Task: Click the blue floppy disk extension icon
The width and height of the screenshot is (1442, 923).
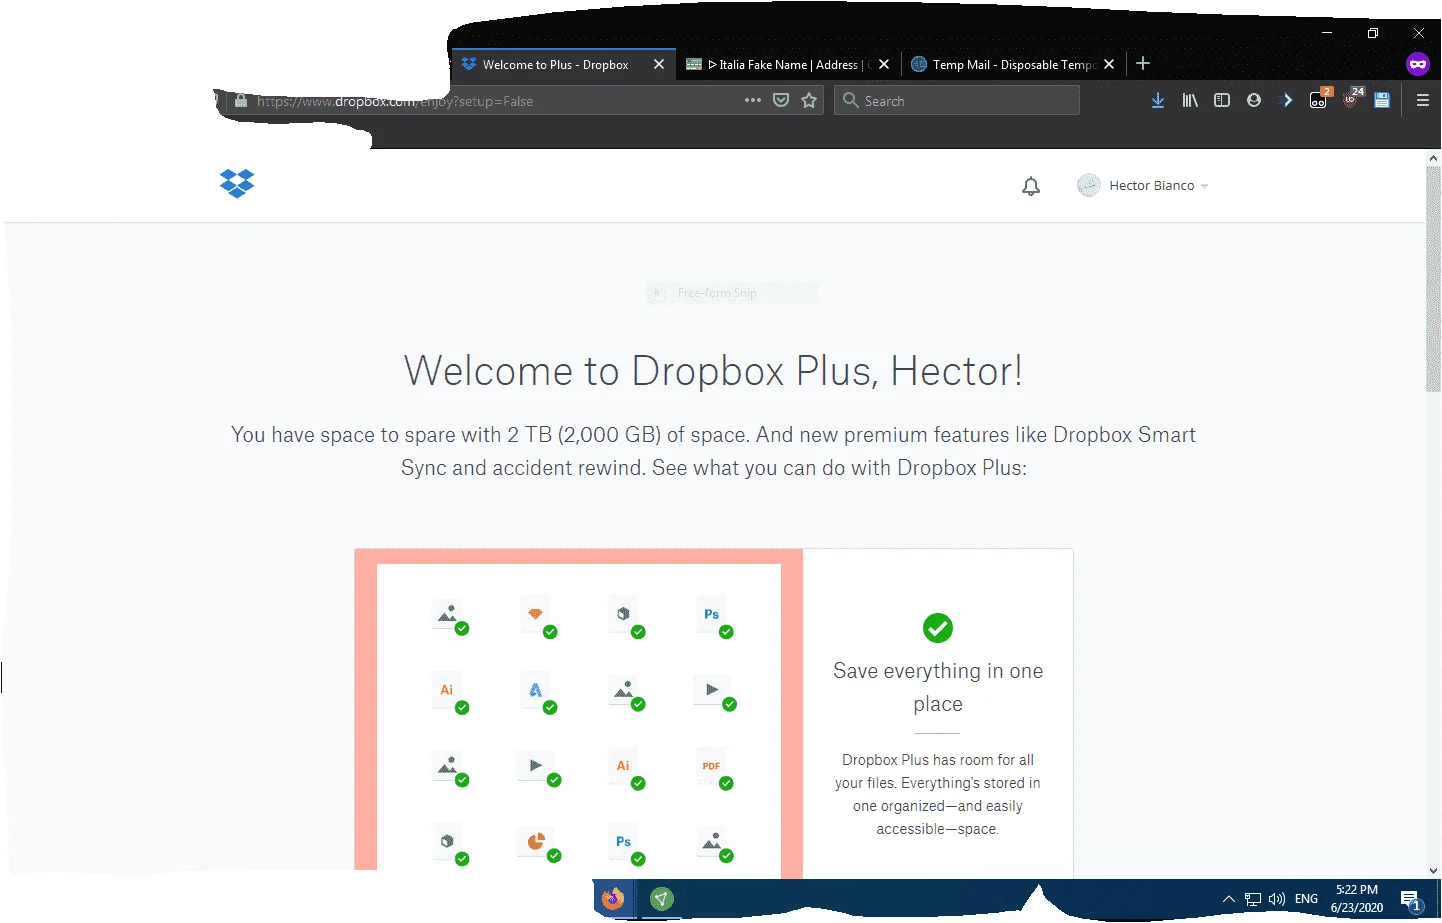Action: pyautogui.click(x=1382, y=100)
